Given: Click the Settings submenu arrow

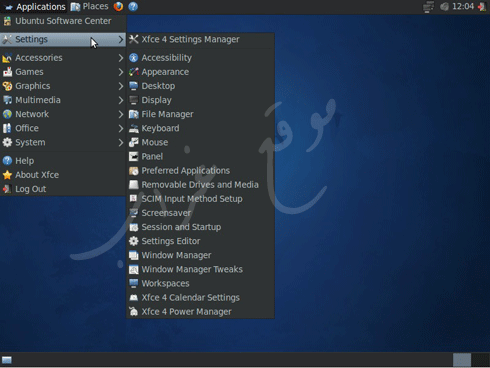Looking at the screenshot, I should (121, 40).
